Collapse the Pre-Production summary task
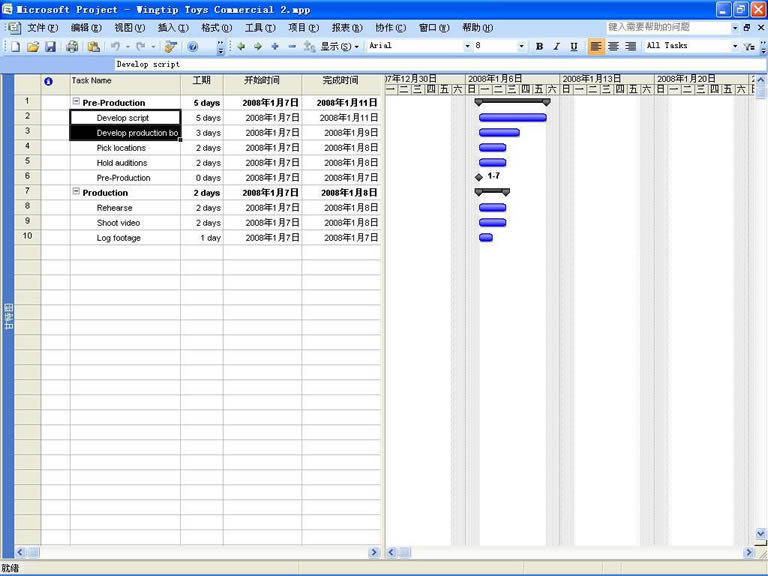 (x=76, y=101)
